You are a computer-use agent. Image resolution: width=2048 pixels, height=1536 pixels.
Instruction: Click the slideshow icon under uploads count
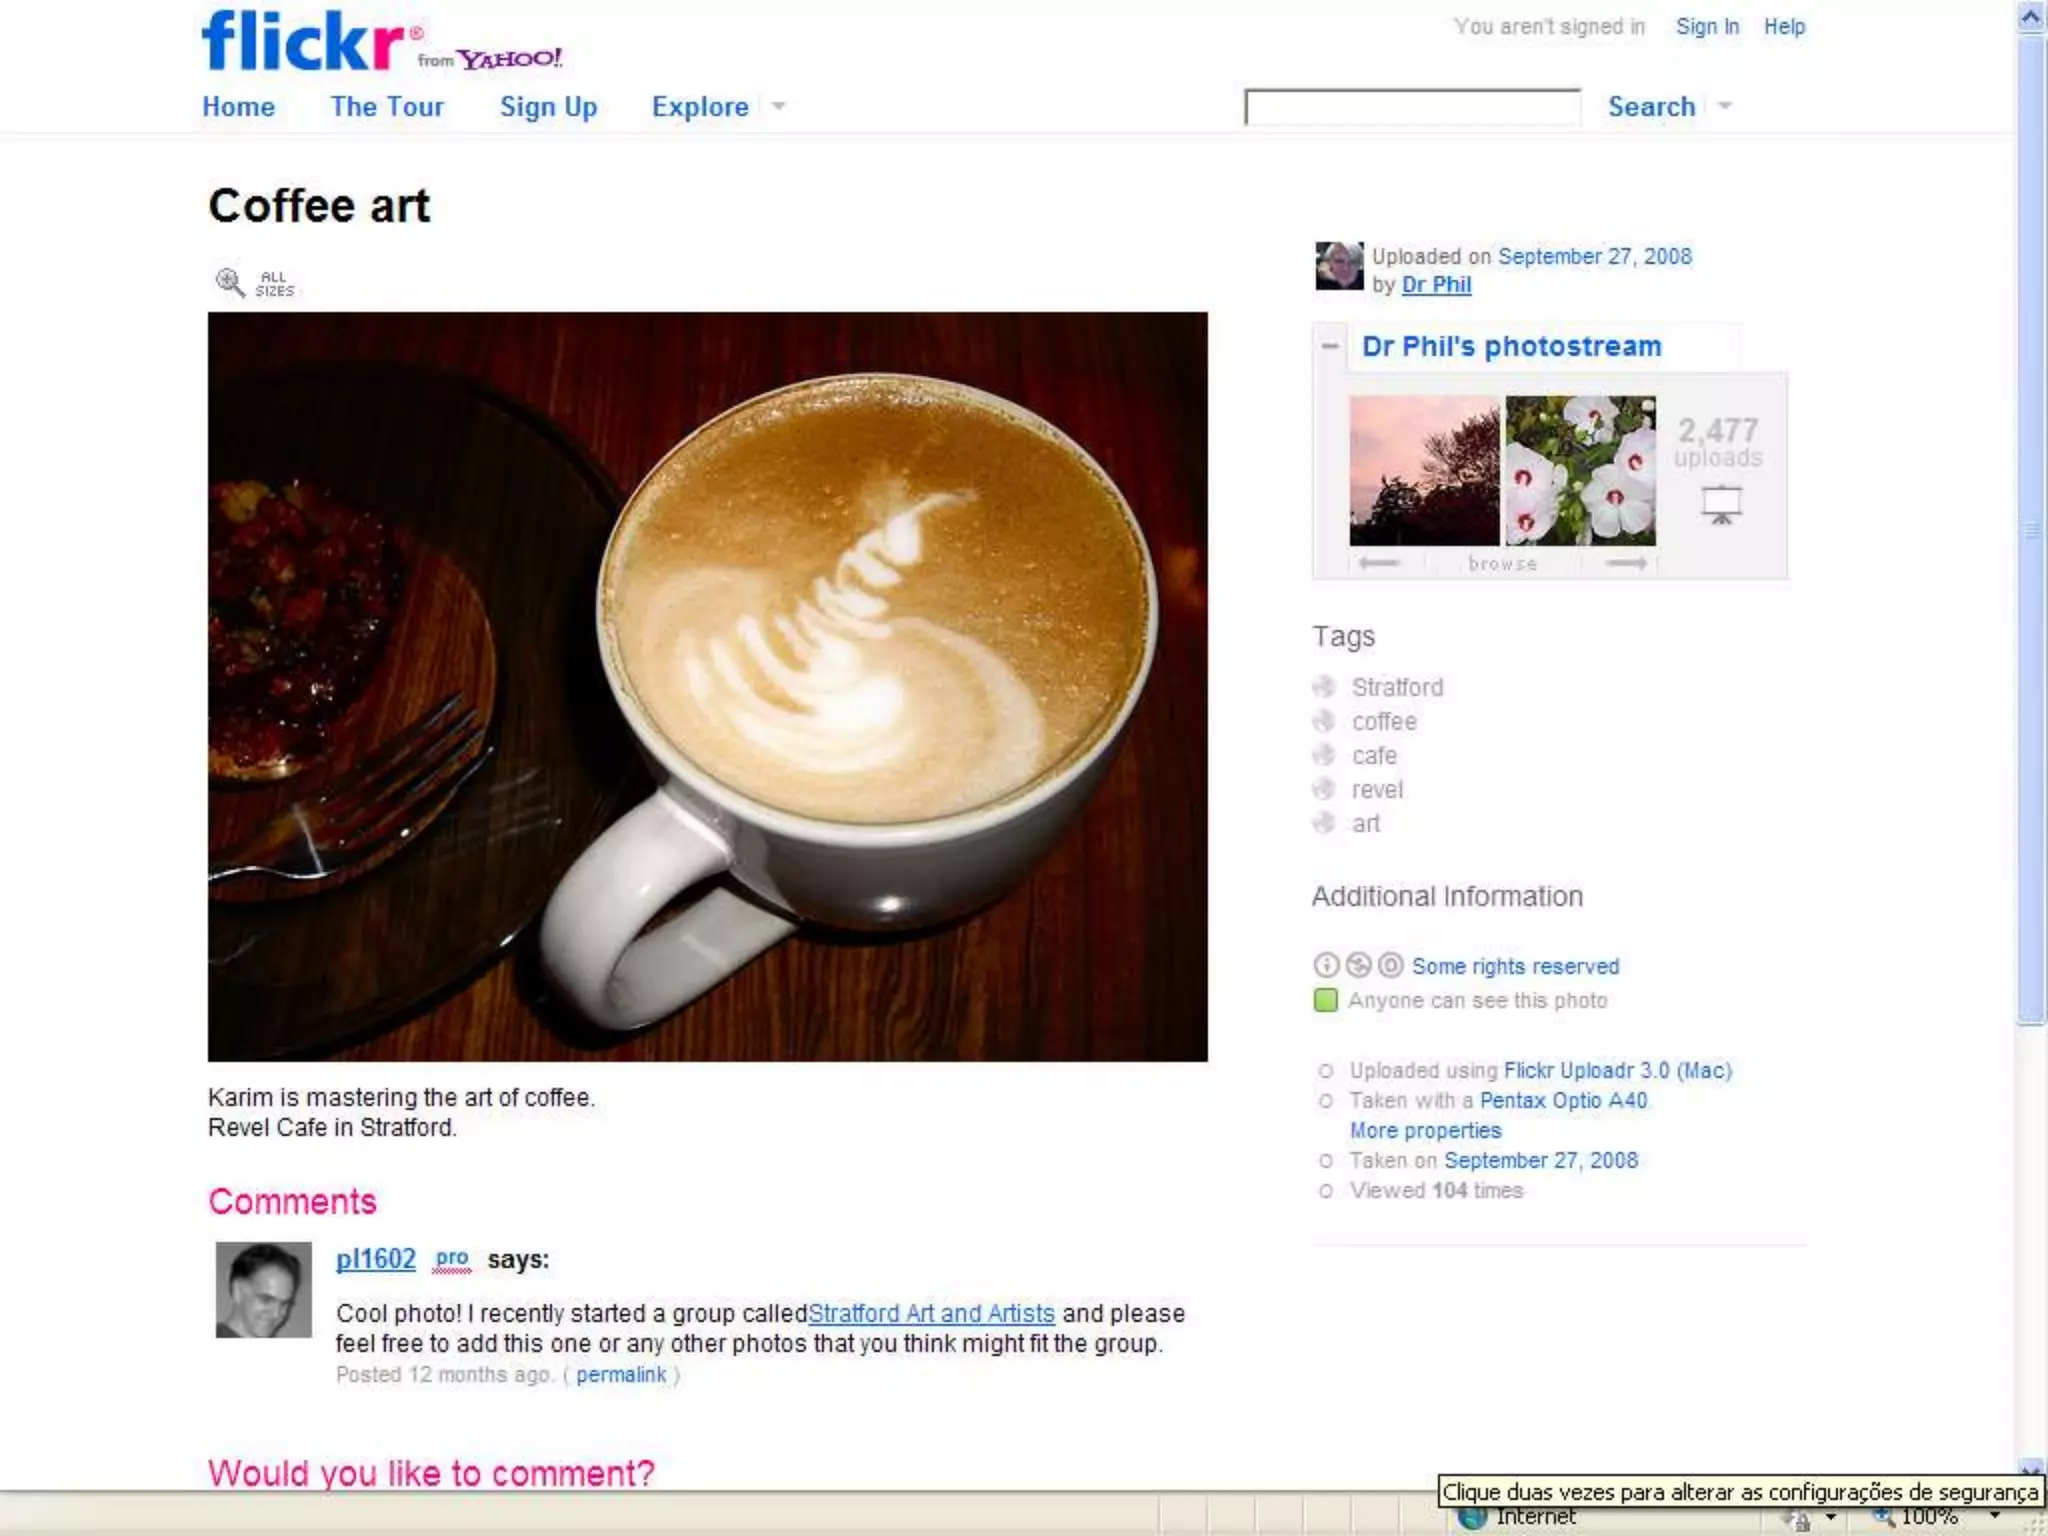[1721, 505]
